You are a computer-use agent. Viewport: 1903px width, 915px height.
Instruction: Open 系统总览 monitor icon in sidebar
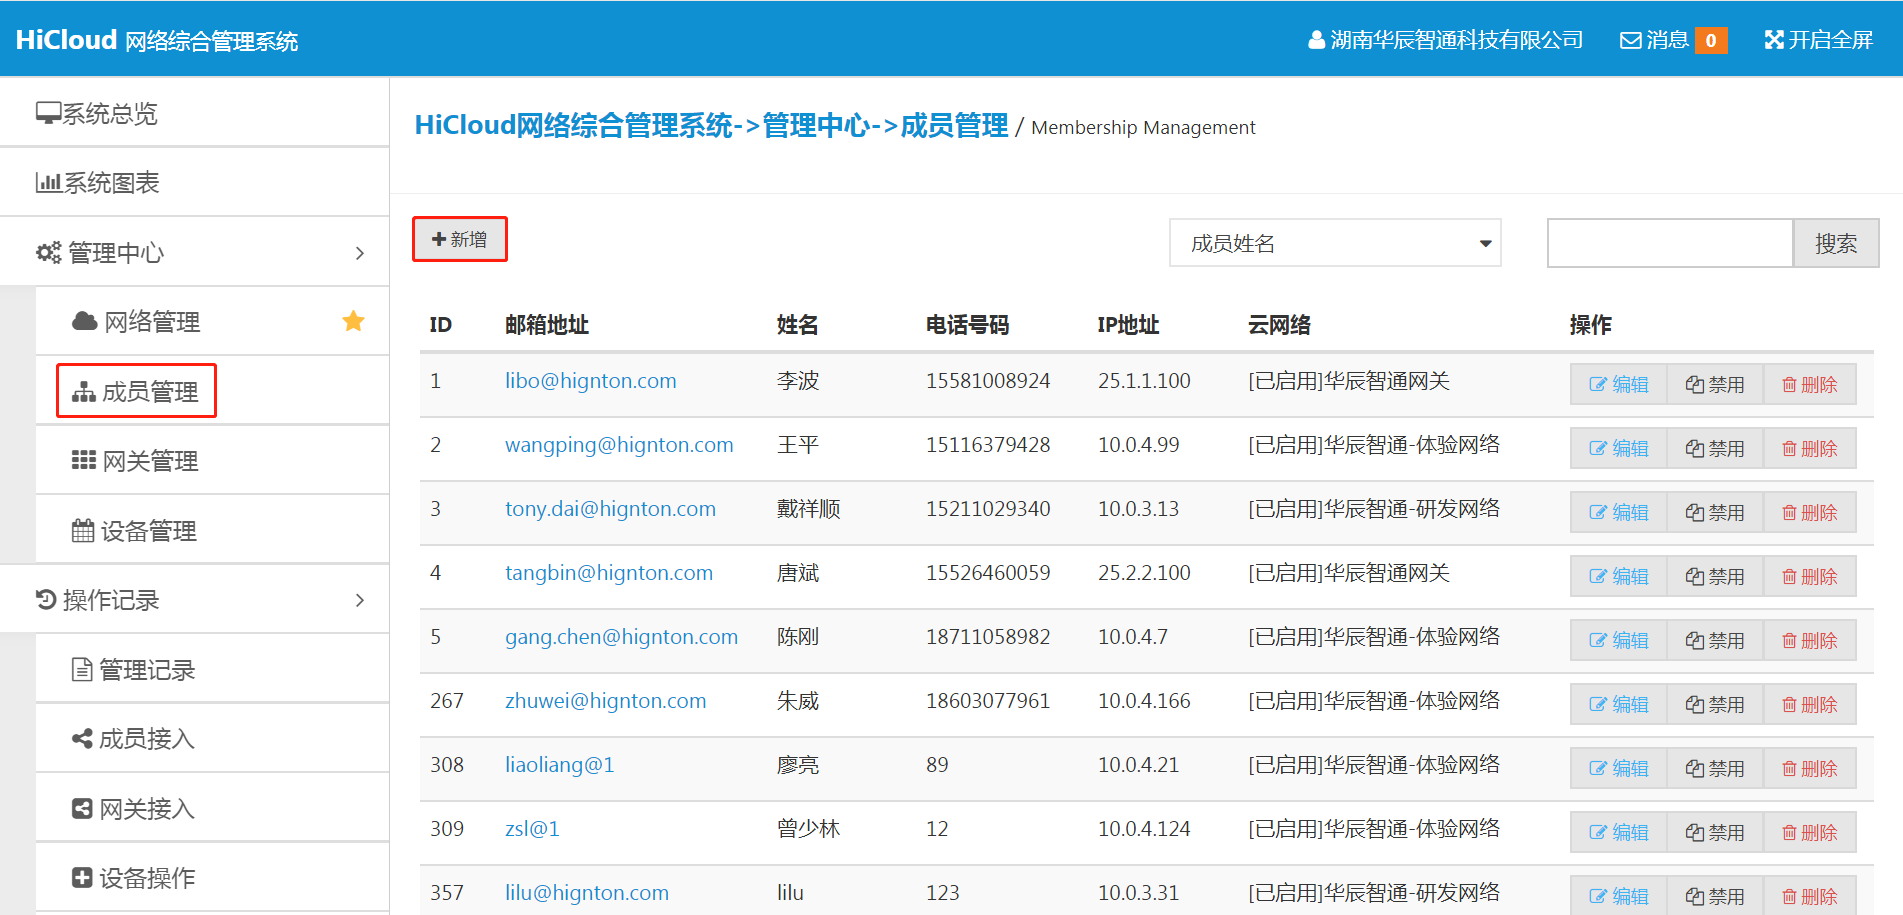tap(48, 113)
